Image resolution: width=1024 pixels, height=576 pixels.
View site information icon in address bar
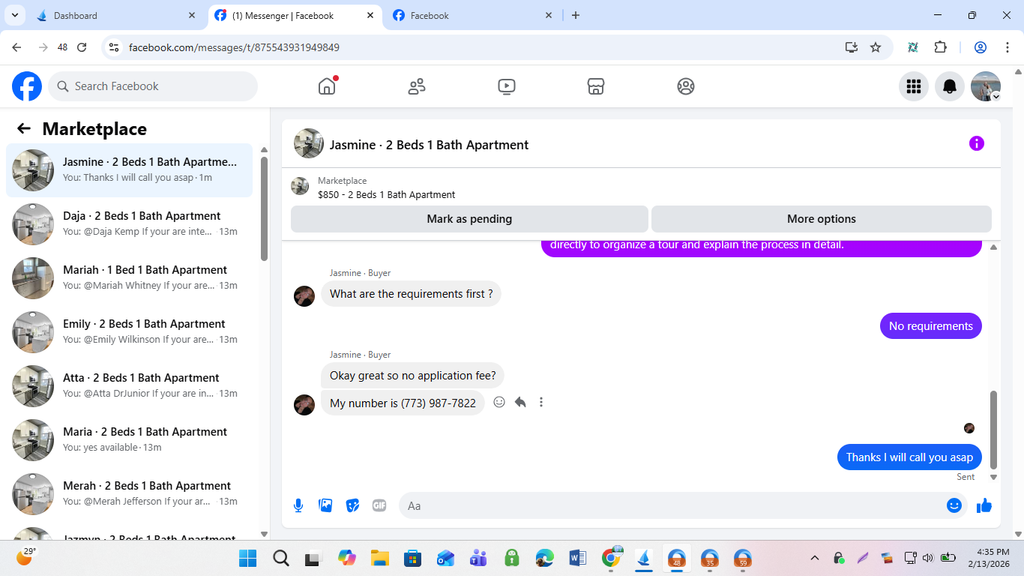pos(114,47)
